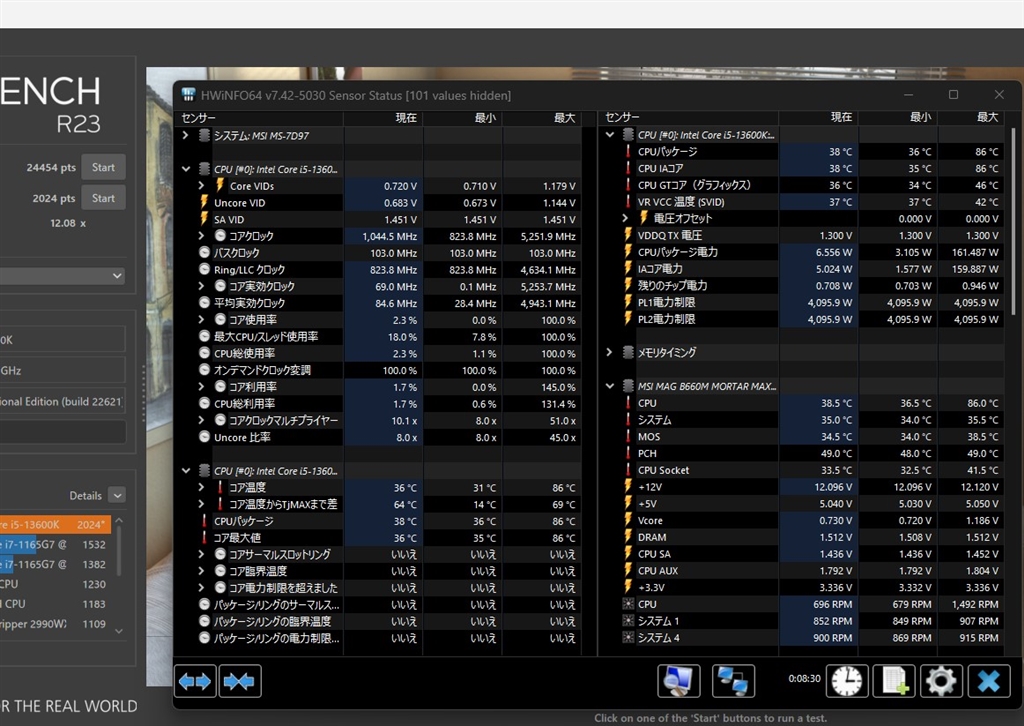Click the センサー column header in left pane
1024x726 pixels.
pos(261,118)
